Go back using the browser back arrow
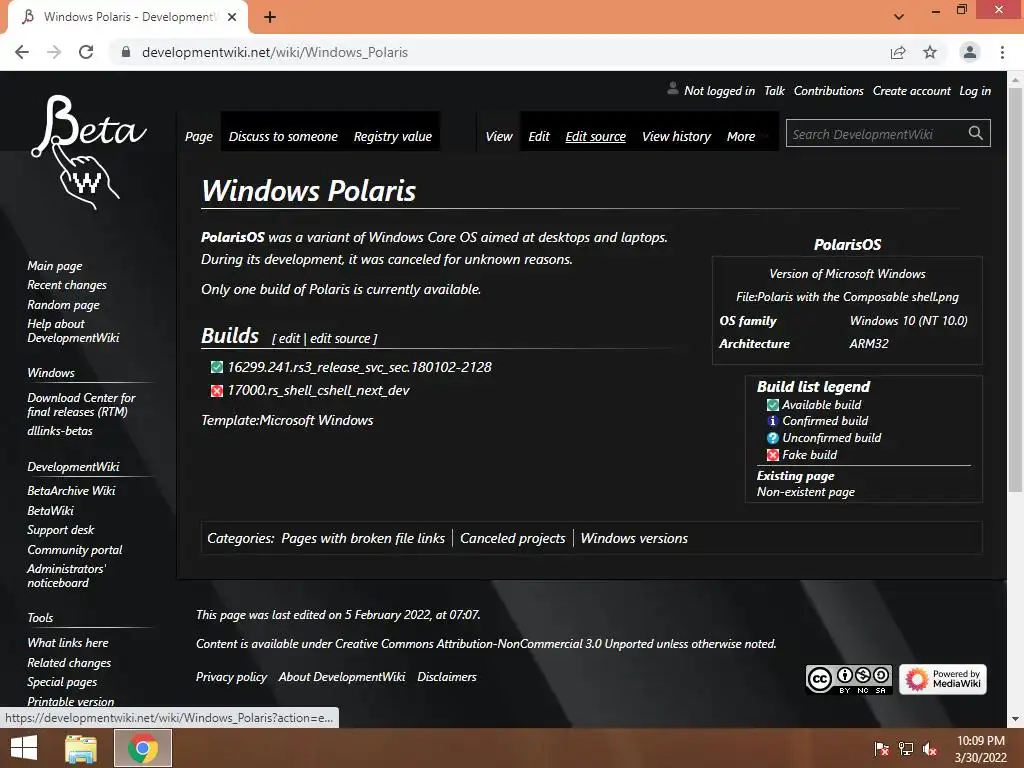 click(x=22, y=52)
